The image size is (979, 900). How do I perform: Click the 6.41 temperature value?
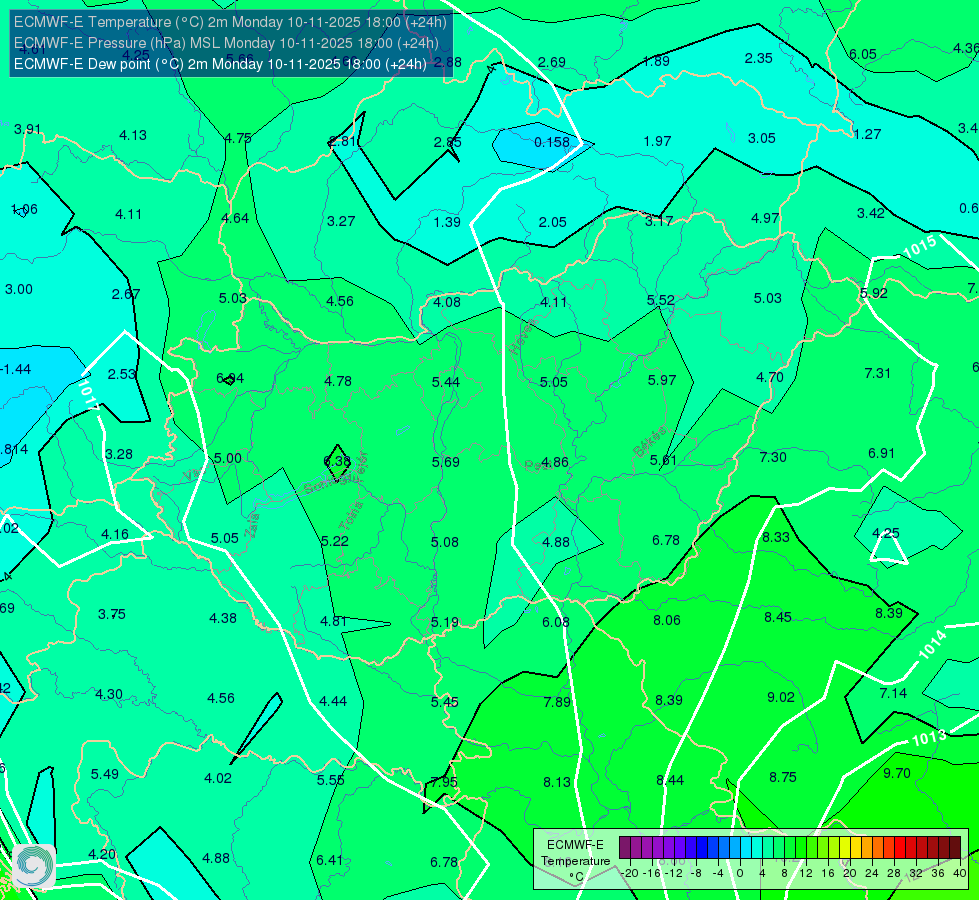pos(330,860)
